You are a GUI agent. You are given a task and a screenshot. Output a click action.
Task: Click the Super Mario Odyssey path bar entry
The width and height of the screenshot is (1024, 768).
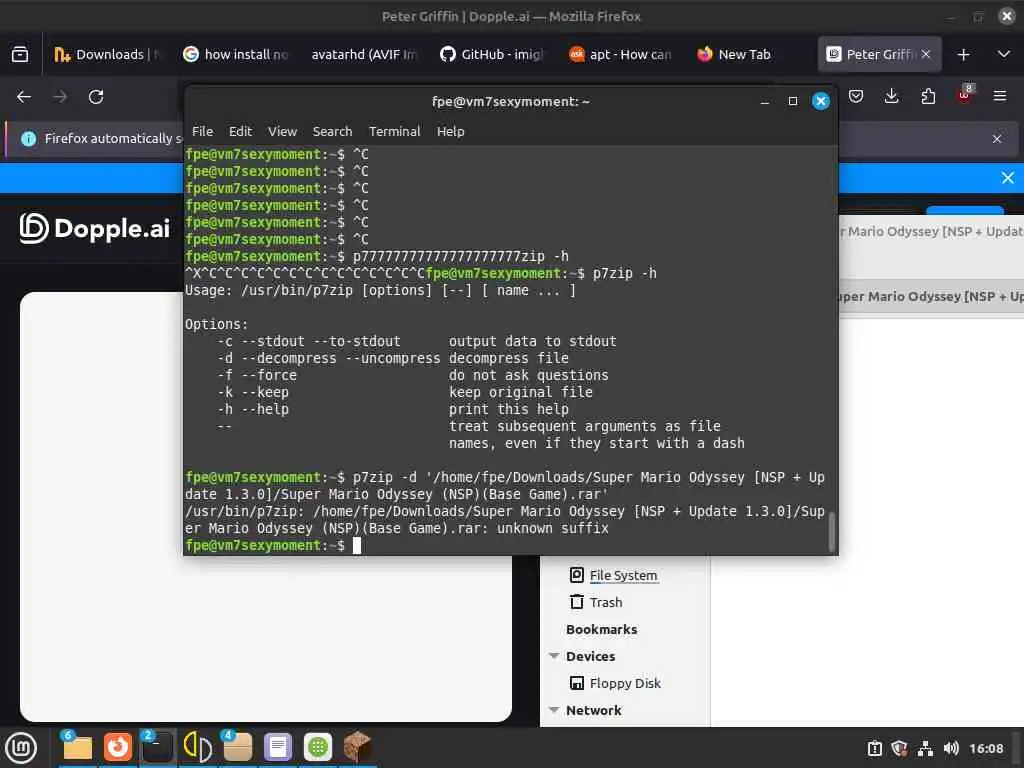pos(932,296)
